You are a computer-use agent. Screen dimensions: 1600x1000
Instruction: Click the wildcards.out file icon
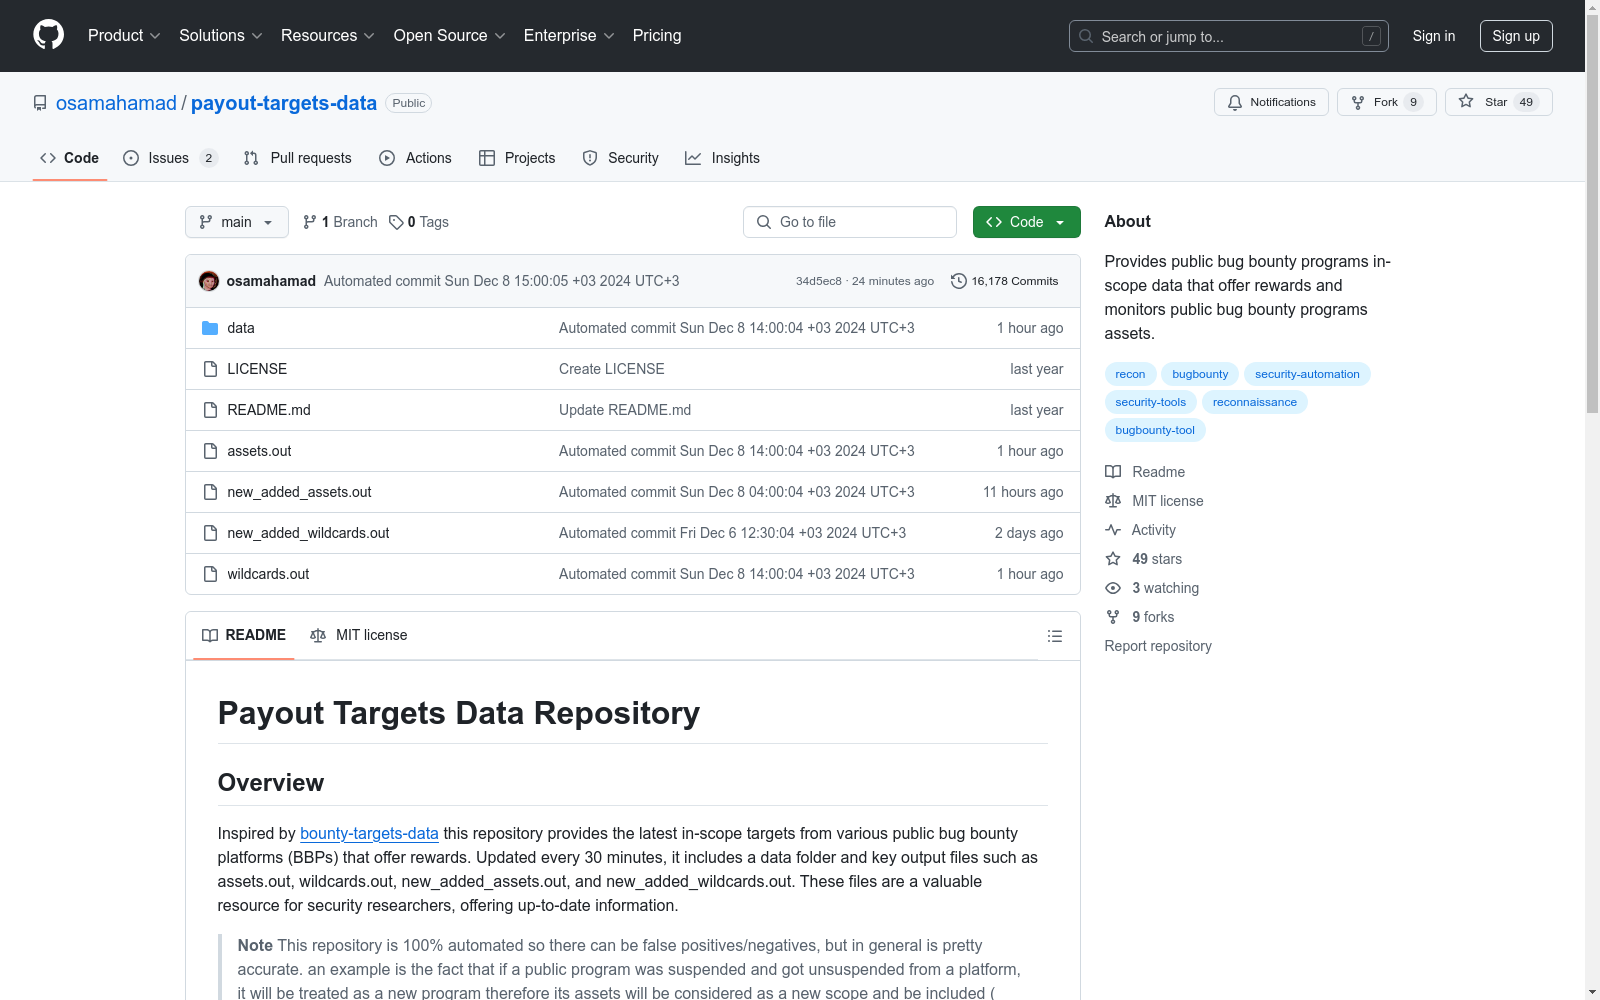tap(210, 574)
